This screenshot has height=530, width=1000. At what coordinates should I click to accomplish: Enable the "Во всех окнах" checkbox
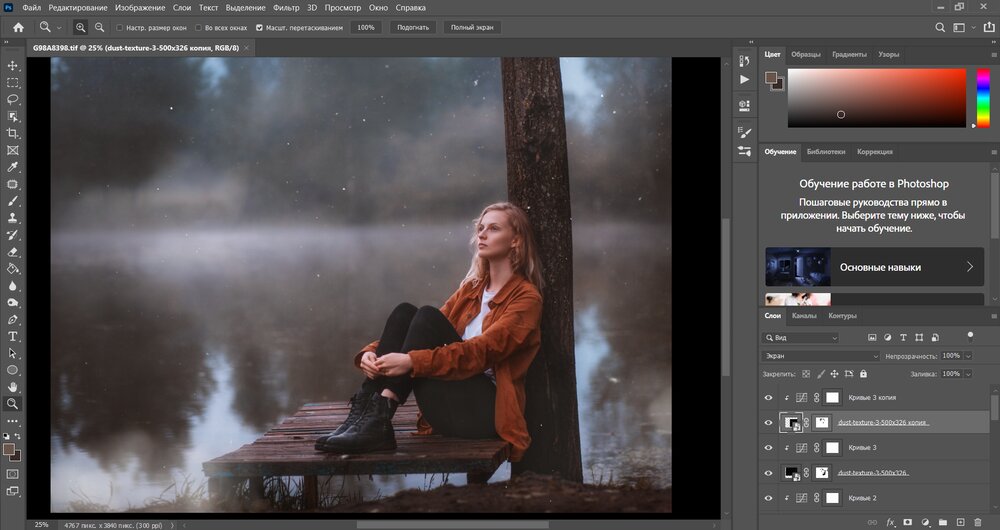(x=197, y=28)
